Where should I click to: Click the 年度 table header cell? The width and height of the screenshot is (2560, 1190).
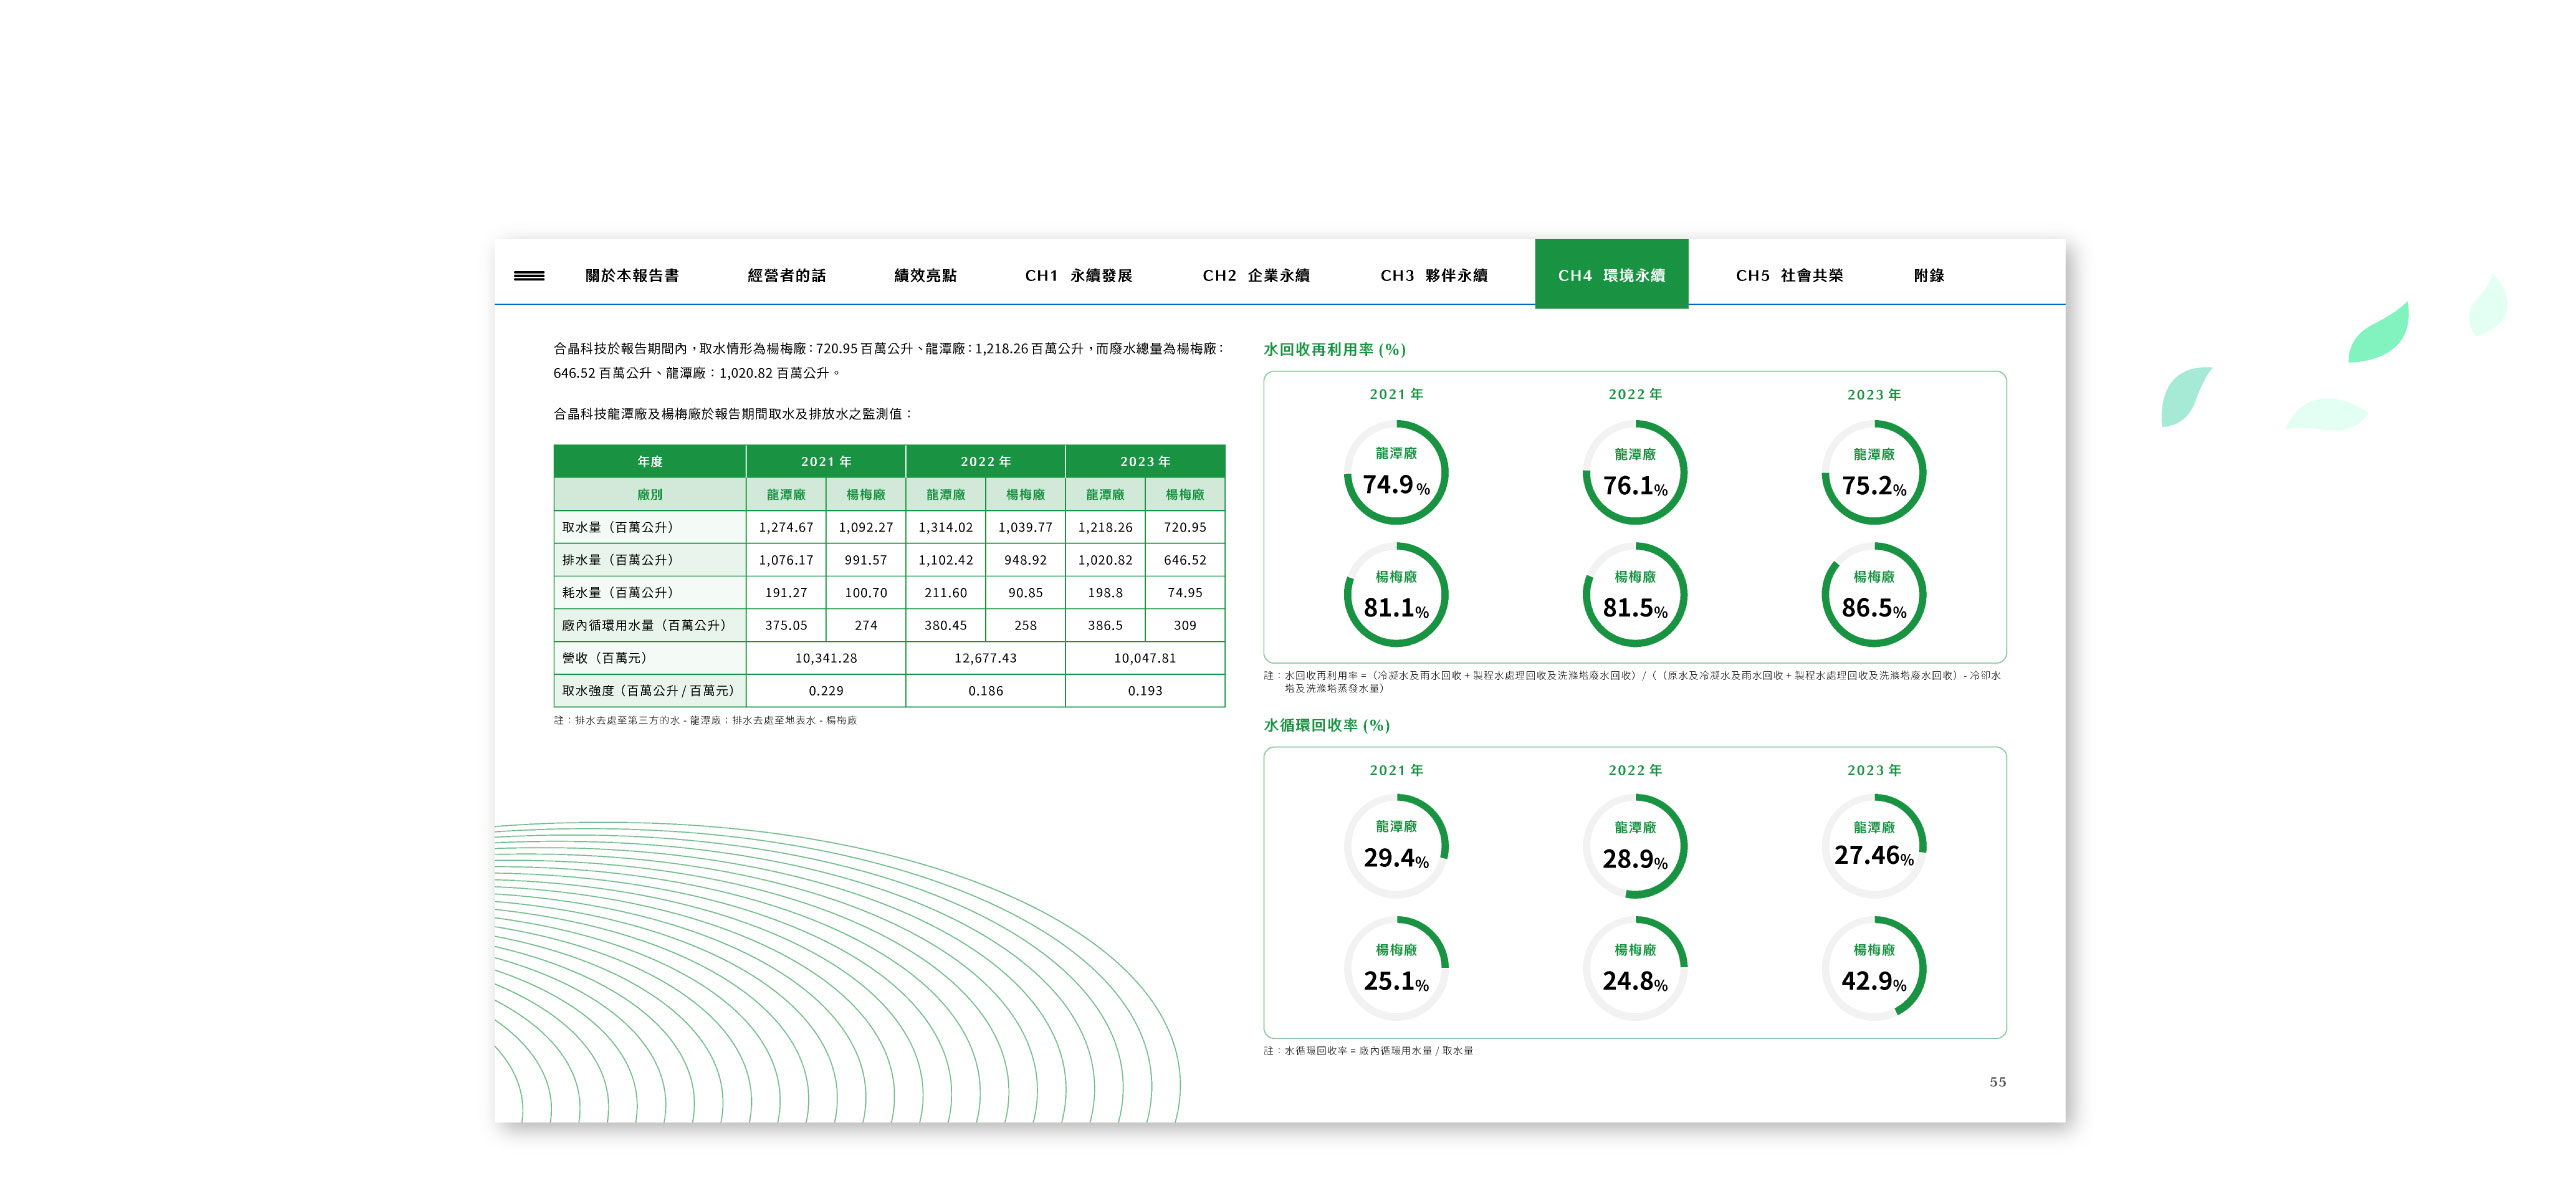coord(650,462)
